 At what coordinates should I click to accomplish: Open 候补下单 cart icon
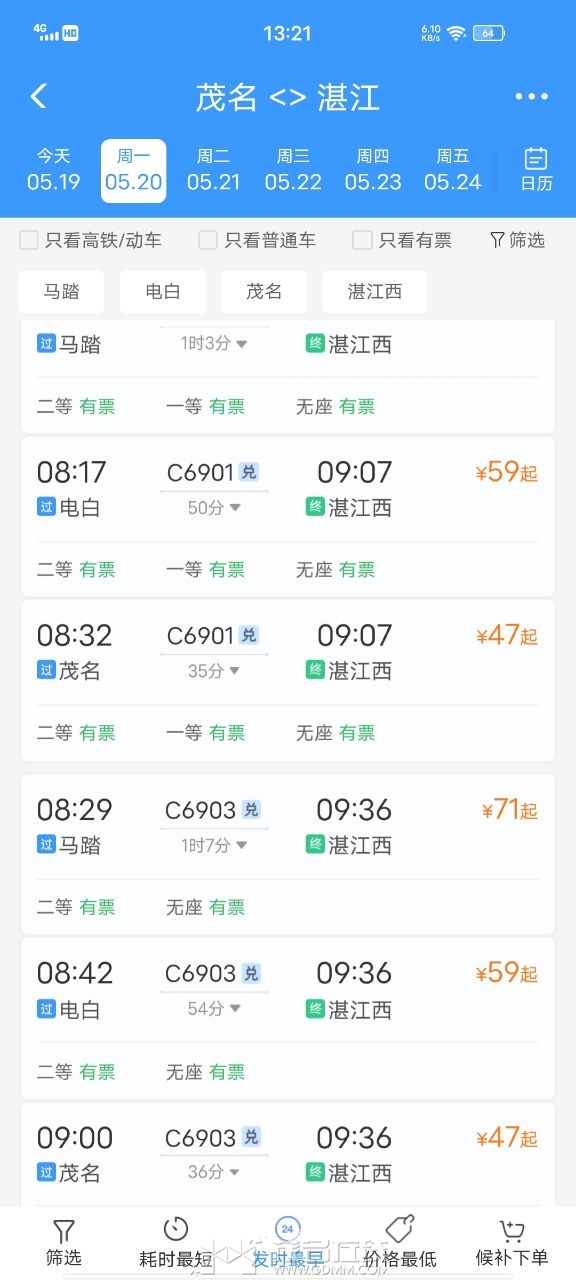[x=511, y=1230]
